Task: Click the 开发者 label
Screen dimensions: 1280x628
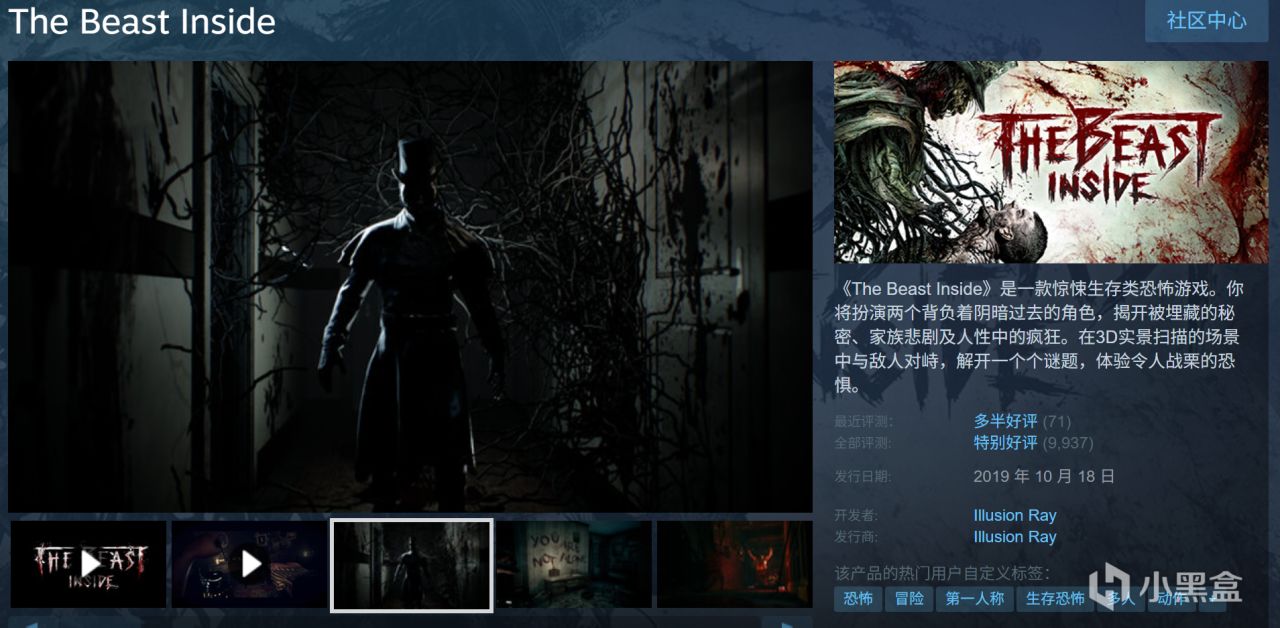Action: click(x=856, y=516)
